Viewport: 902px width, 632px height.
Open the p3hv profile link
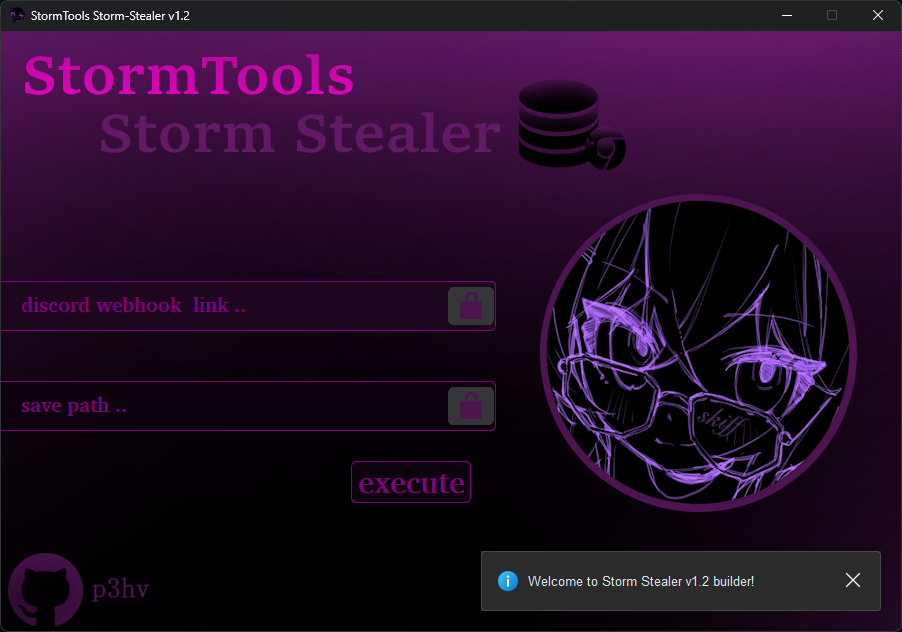tap(120, 589)
